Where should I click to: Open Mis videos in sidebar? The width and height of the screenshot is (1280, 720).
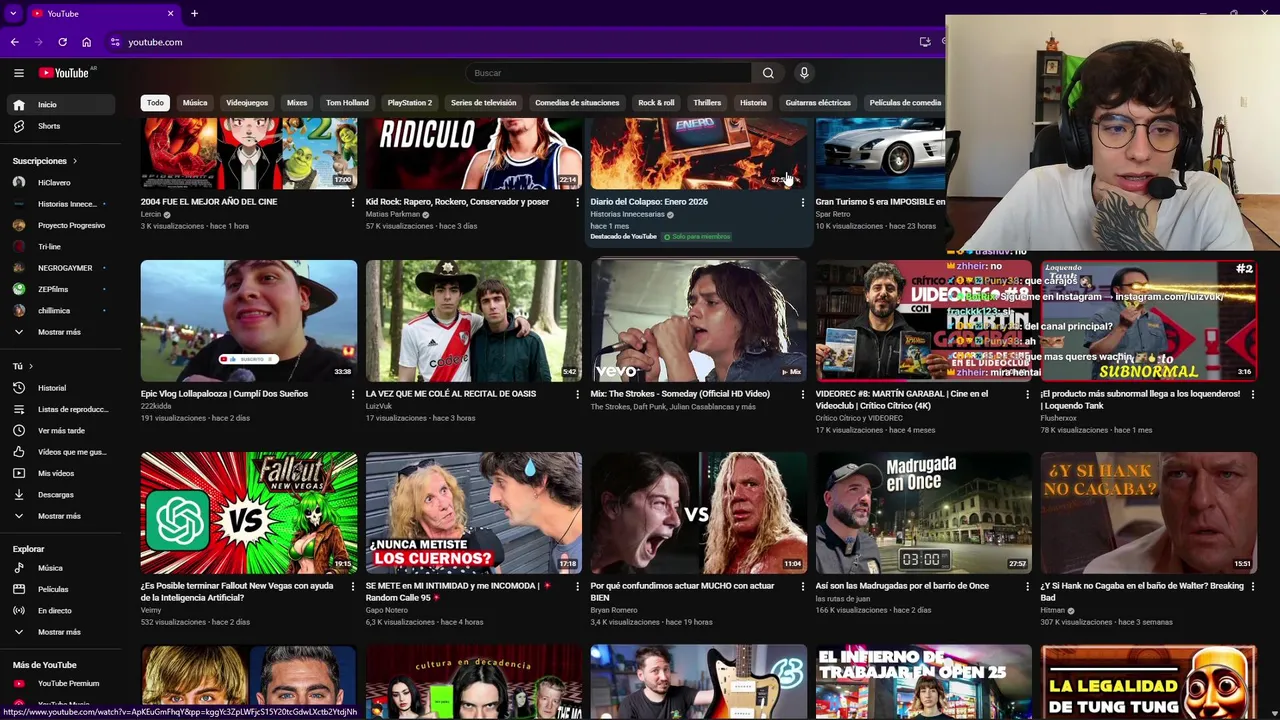click(63, 473)
